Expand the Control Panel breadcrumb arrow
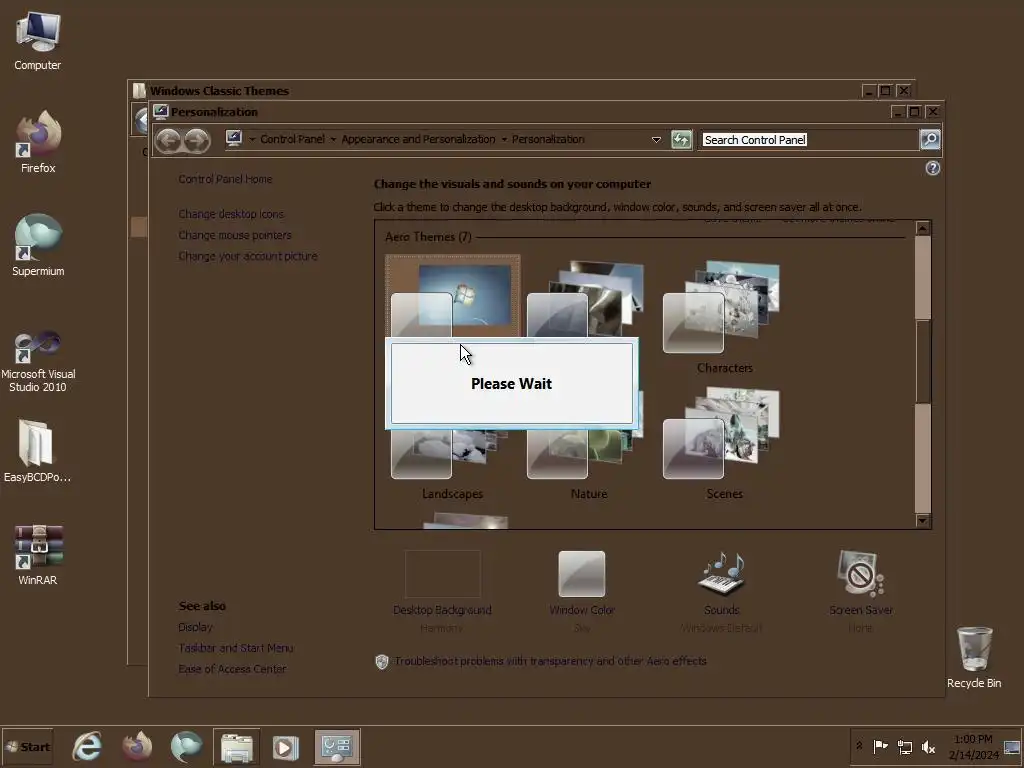Viewport: 1024px width, 768px height. tap(333, 139)
